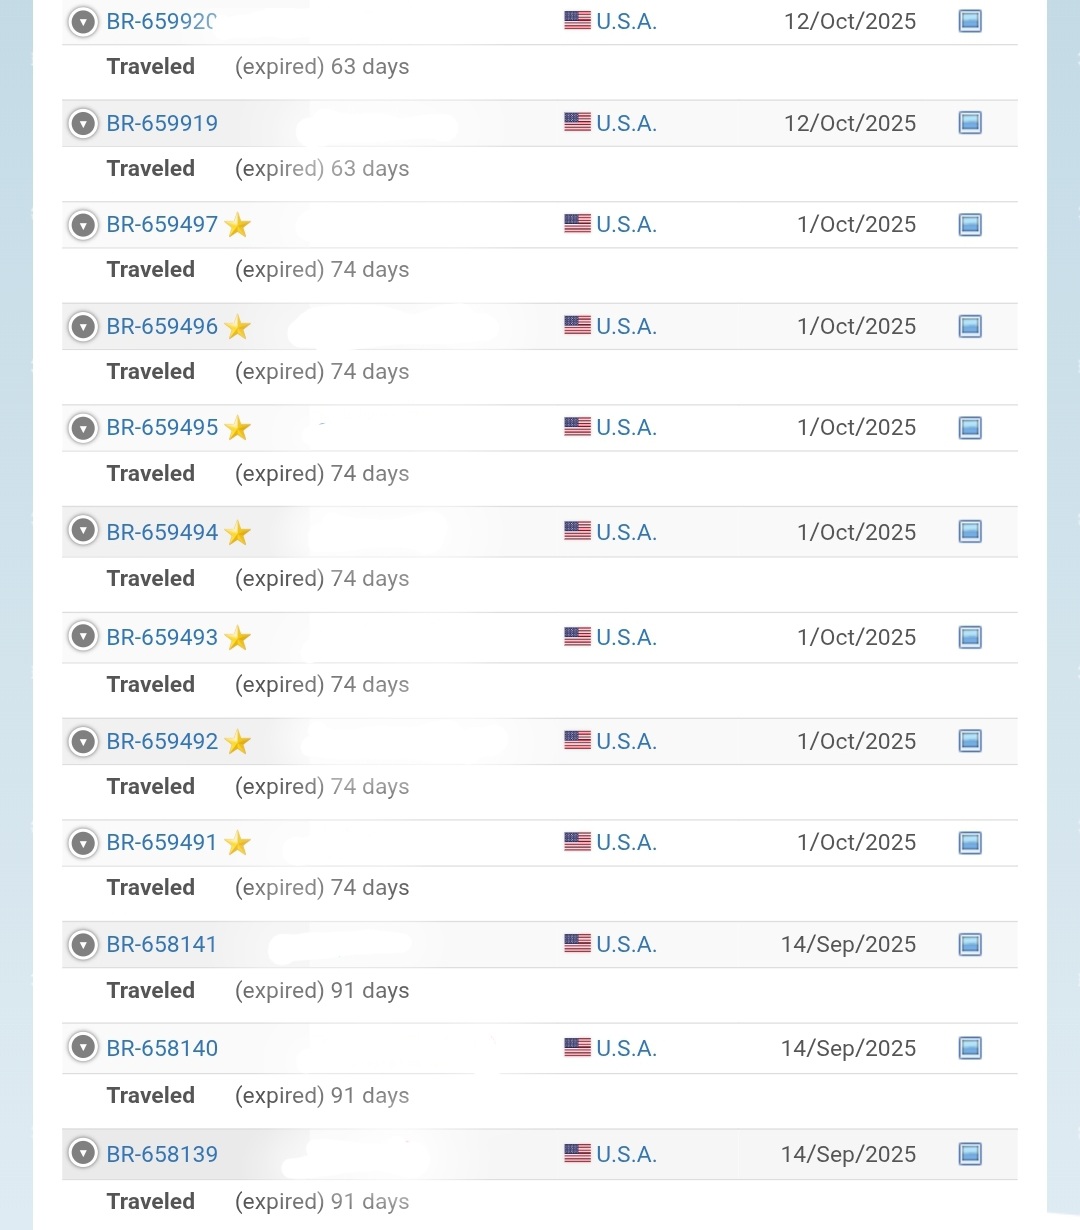Open image icon beside BR-659493
This screenshot has height=1230, width=1080.
pyautogui.click(x=970, y=637)
